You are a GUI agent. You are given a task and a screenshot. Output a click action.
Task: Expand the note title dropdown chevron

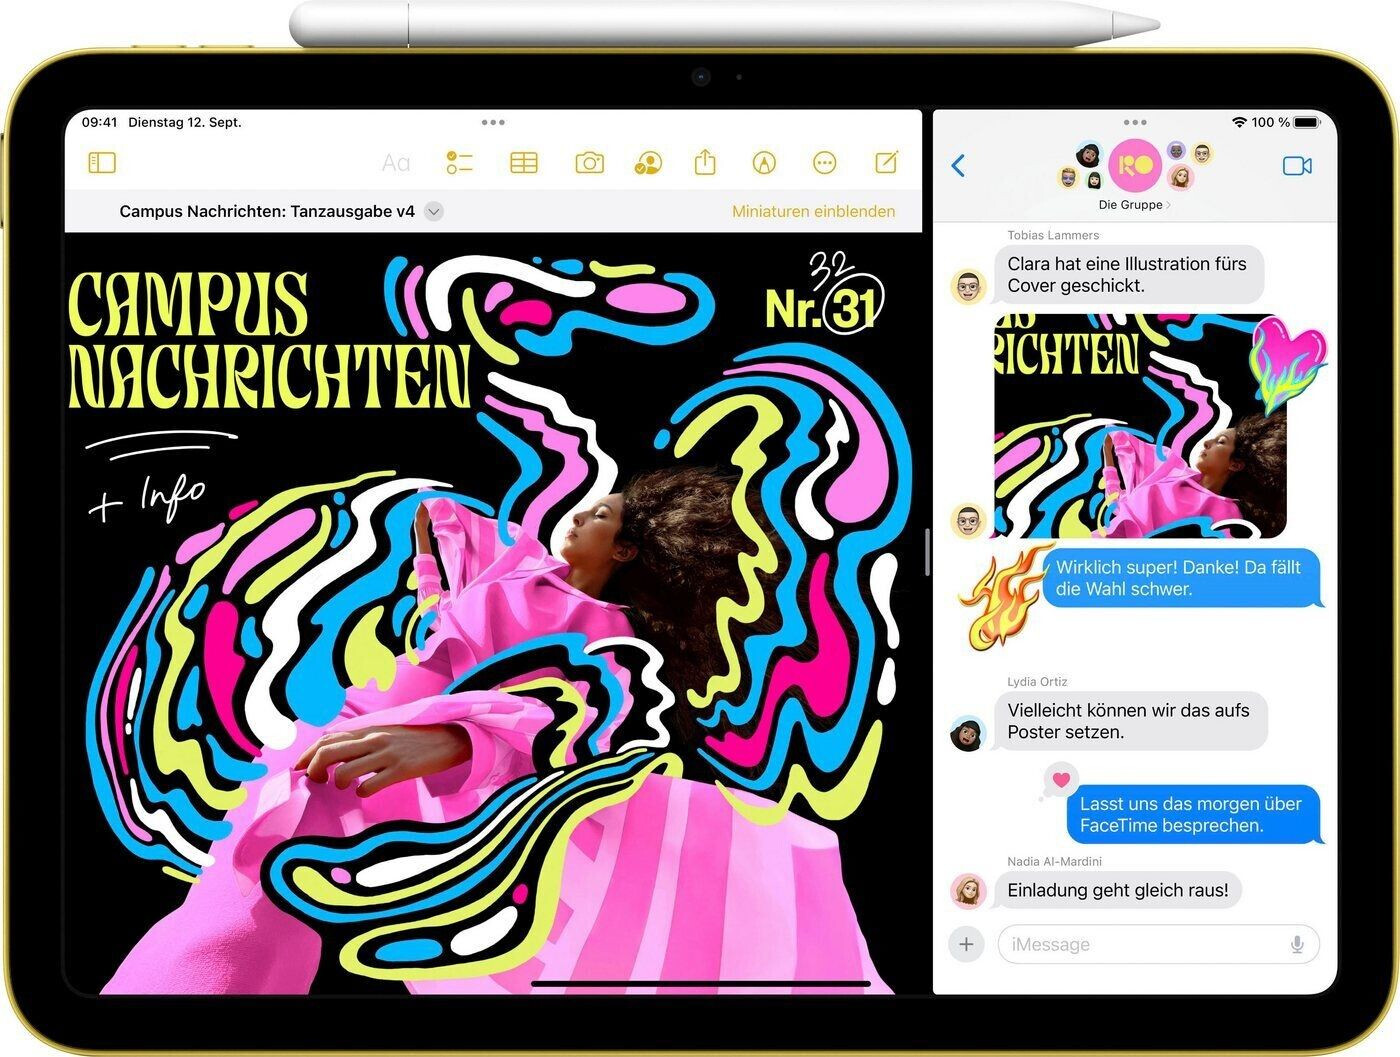click(x=433, y=211)
